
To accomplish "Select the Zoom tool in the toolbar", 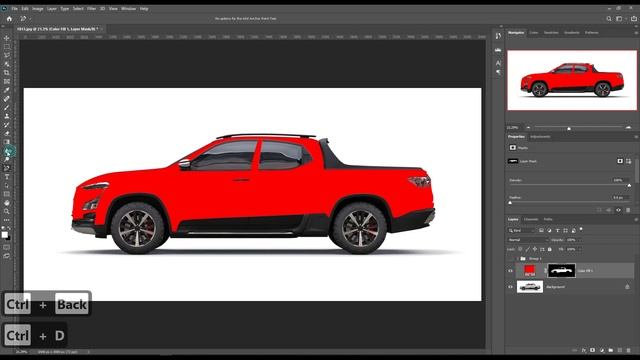I will [x=7, y=211].
